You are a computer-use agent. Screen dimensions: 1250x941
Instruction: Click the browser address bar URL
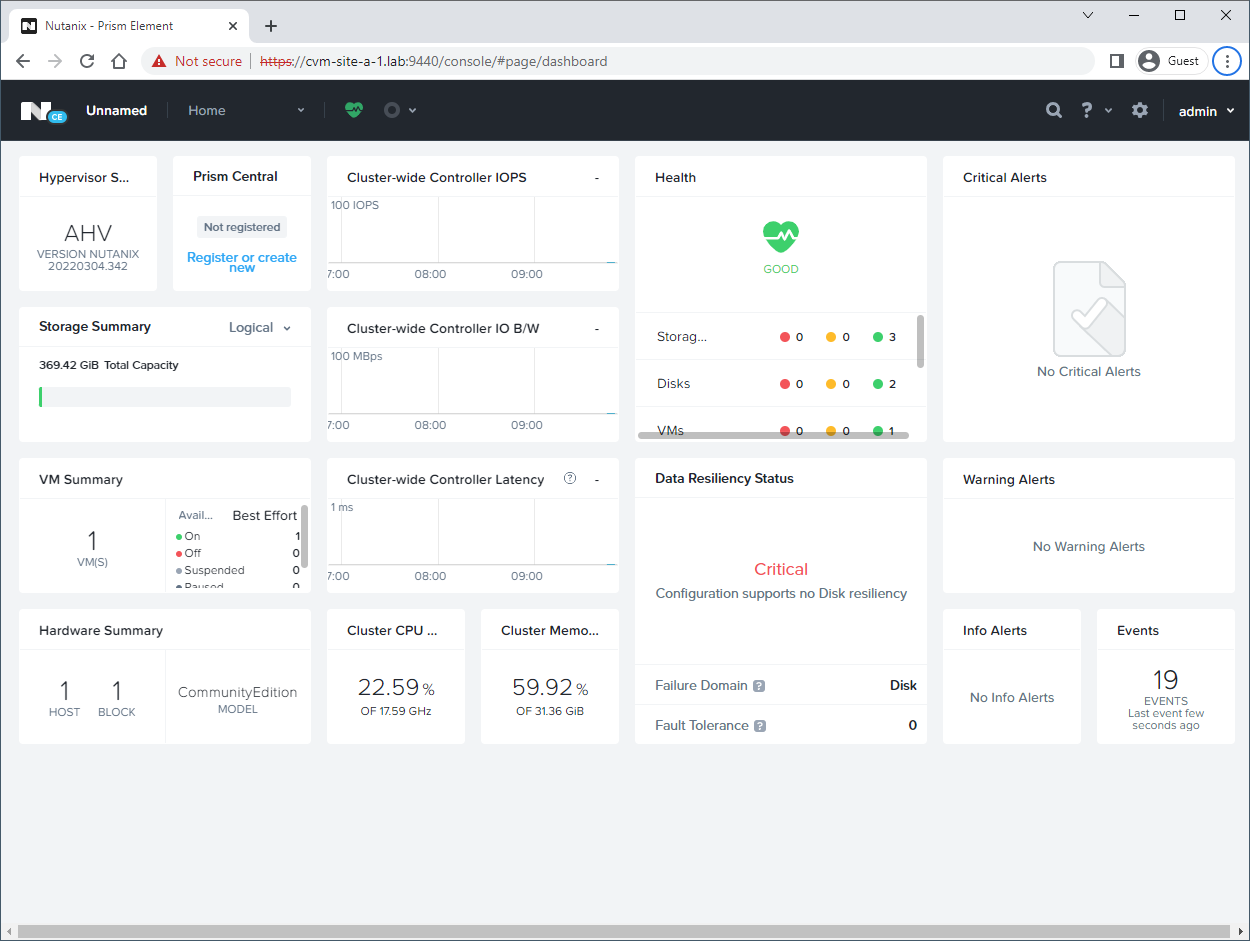[433, 61]
